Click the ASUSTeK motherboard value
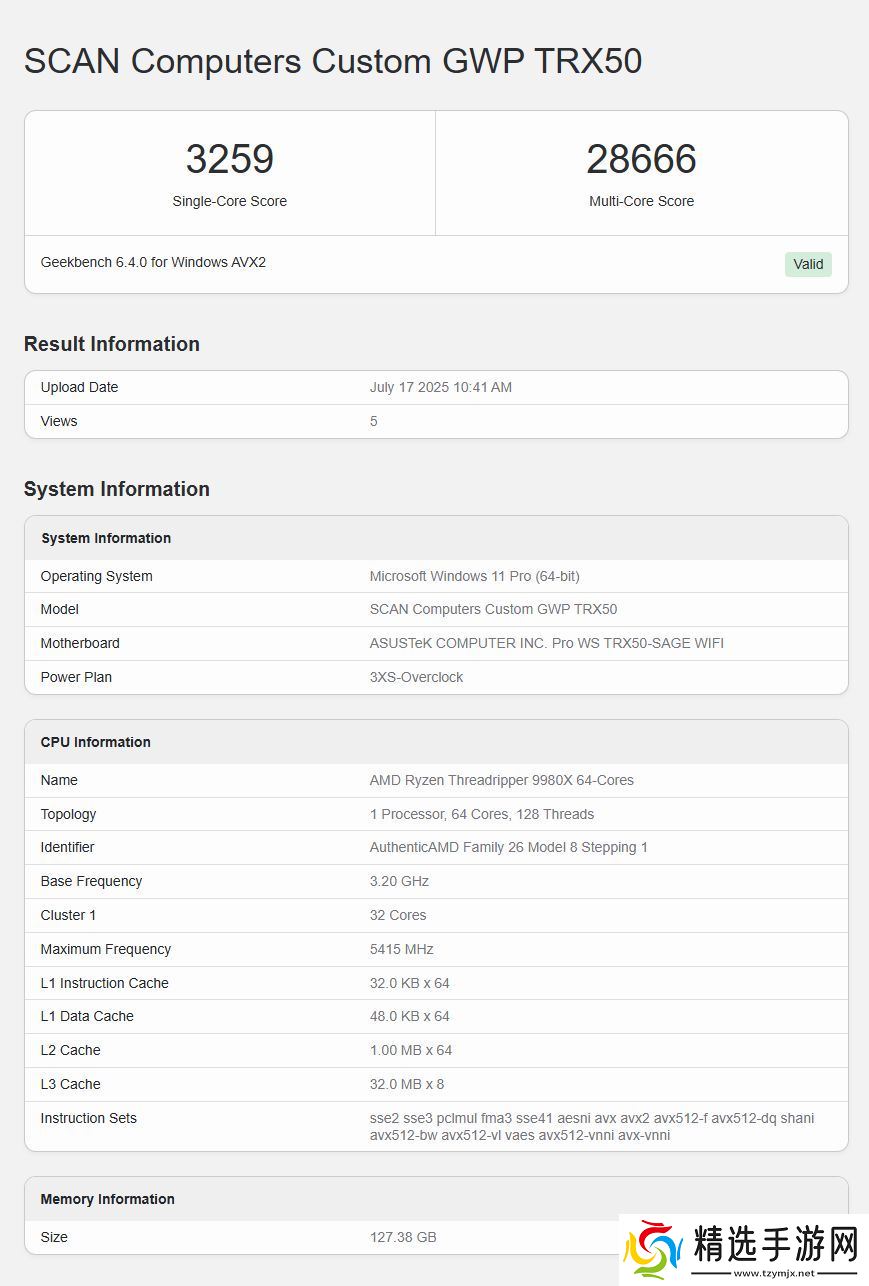Image resolution: width=869 pixels, height=1286 pixels. pos(546,643)
